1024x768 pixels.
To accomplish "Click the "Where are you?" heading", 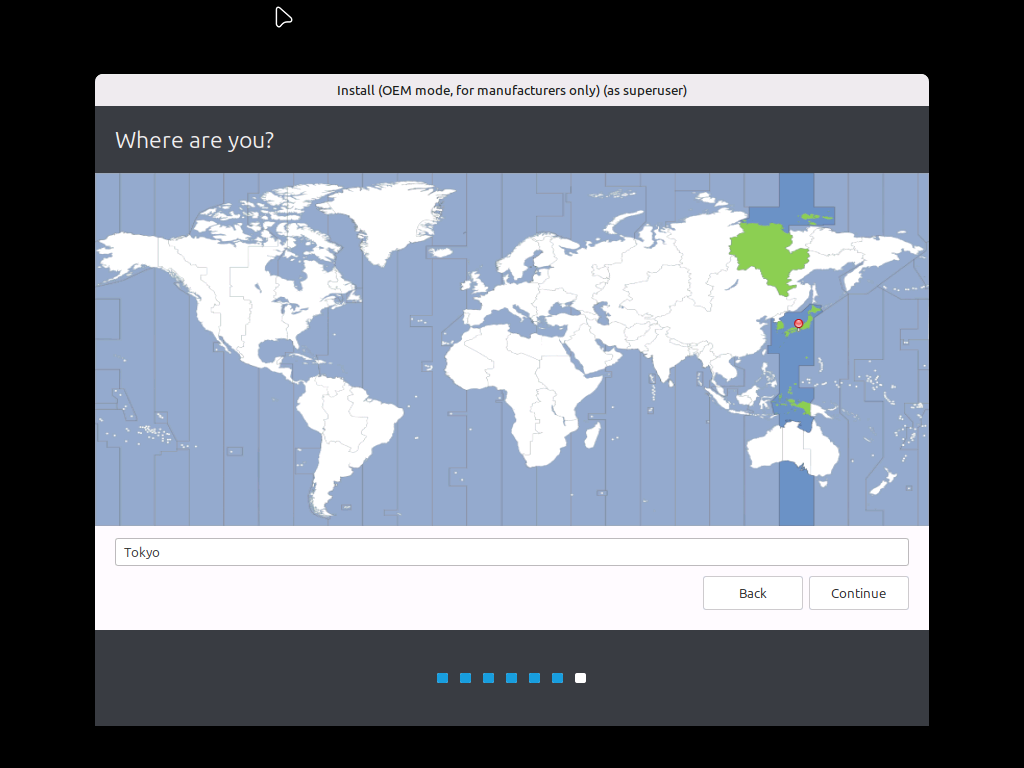I will point(194,140).
